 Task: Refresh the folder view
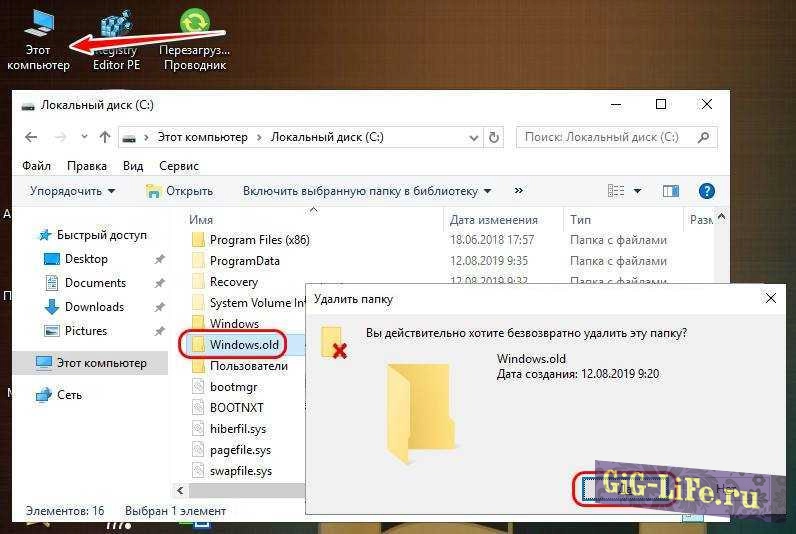pos(493,137)
